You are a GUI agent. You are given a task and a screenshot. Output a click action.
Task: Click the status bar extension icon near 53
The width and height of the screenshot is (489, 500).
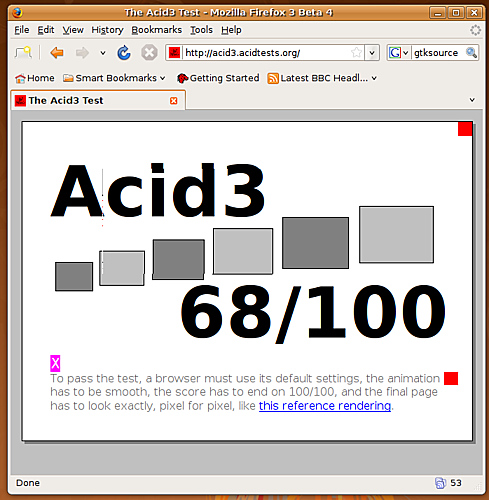pos(440,483)
